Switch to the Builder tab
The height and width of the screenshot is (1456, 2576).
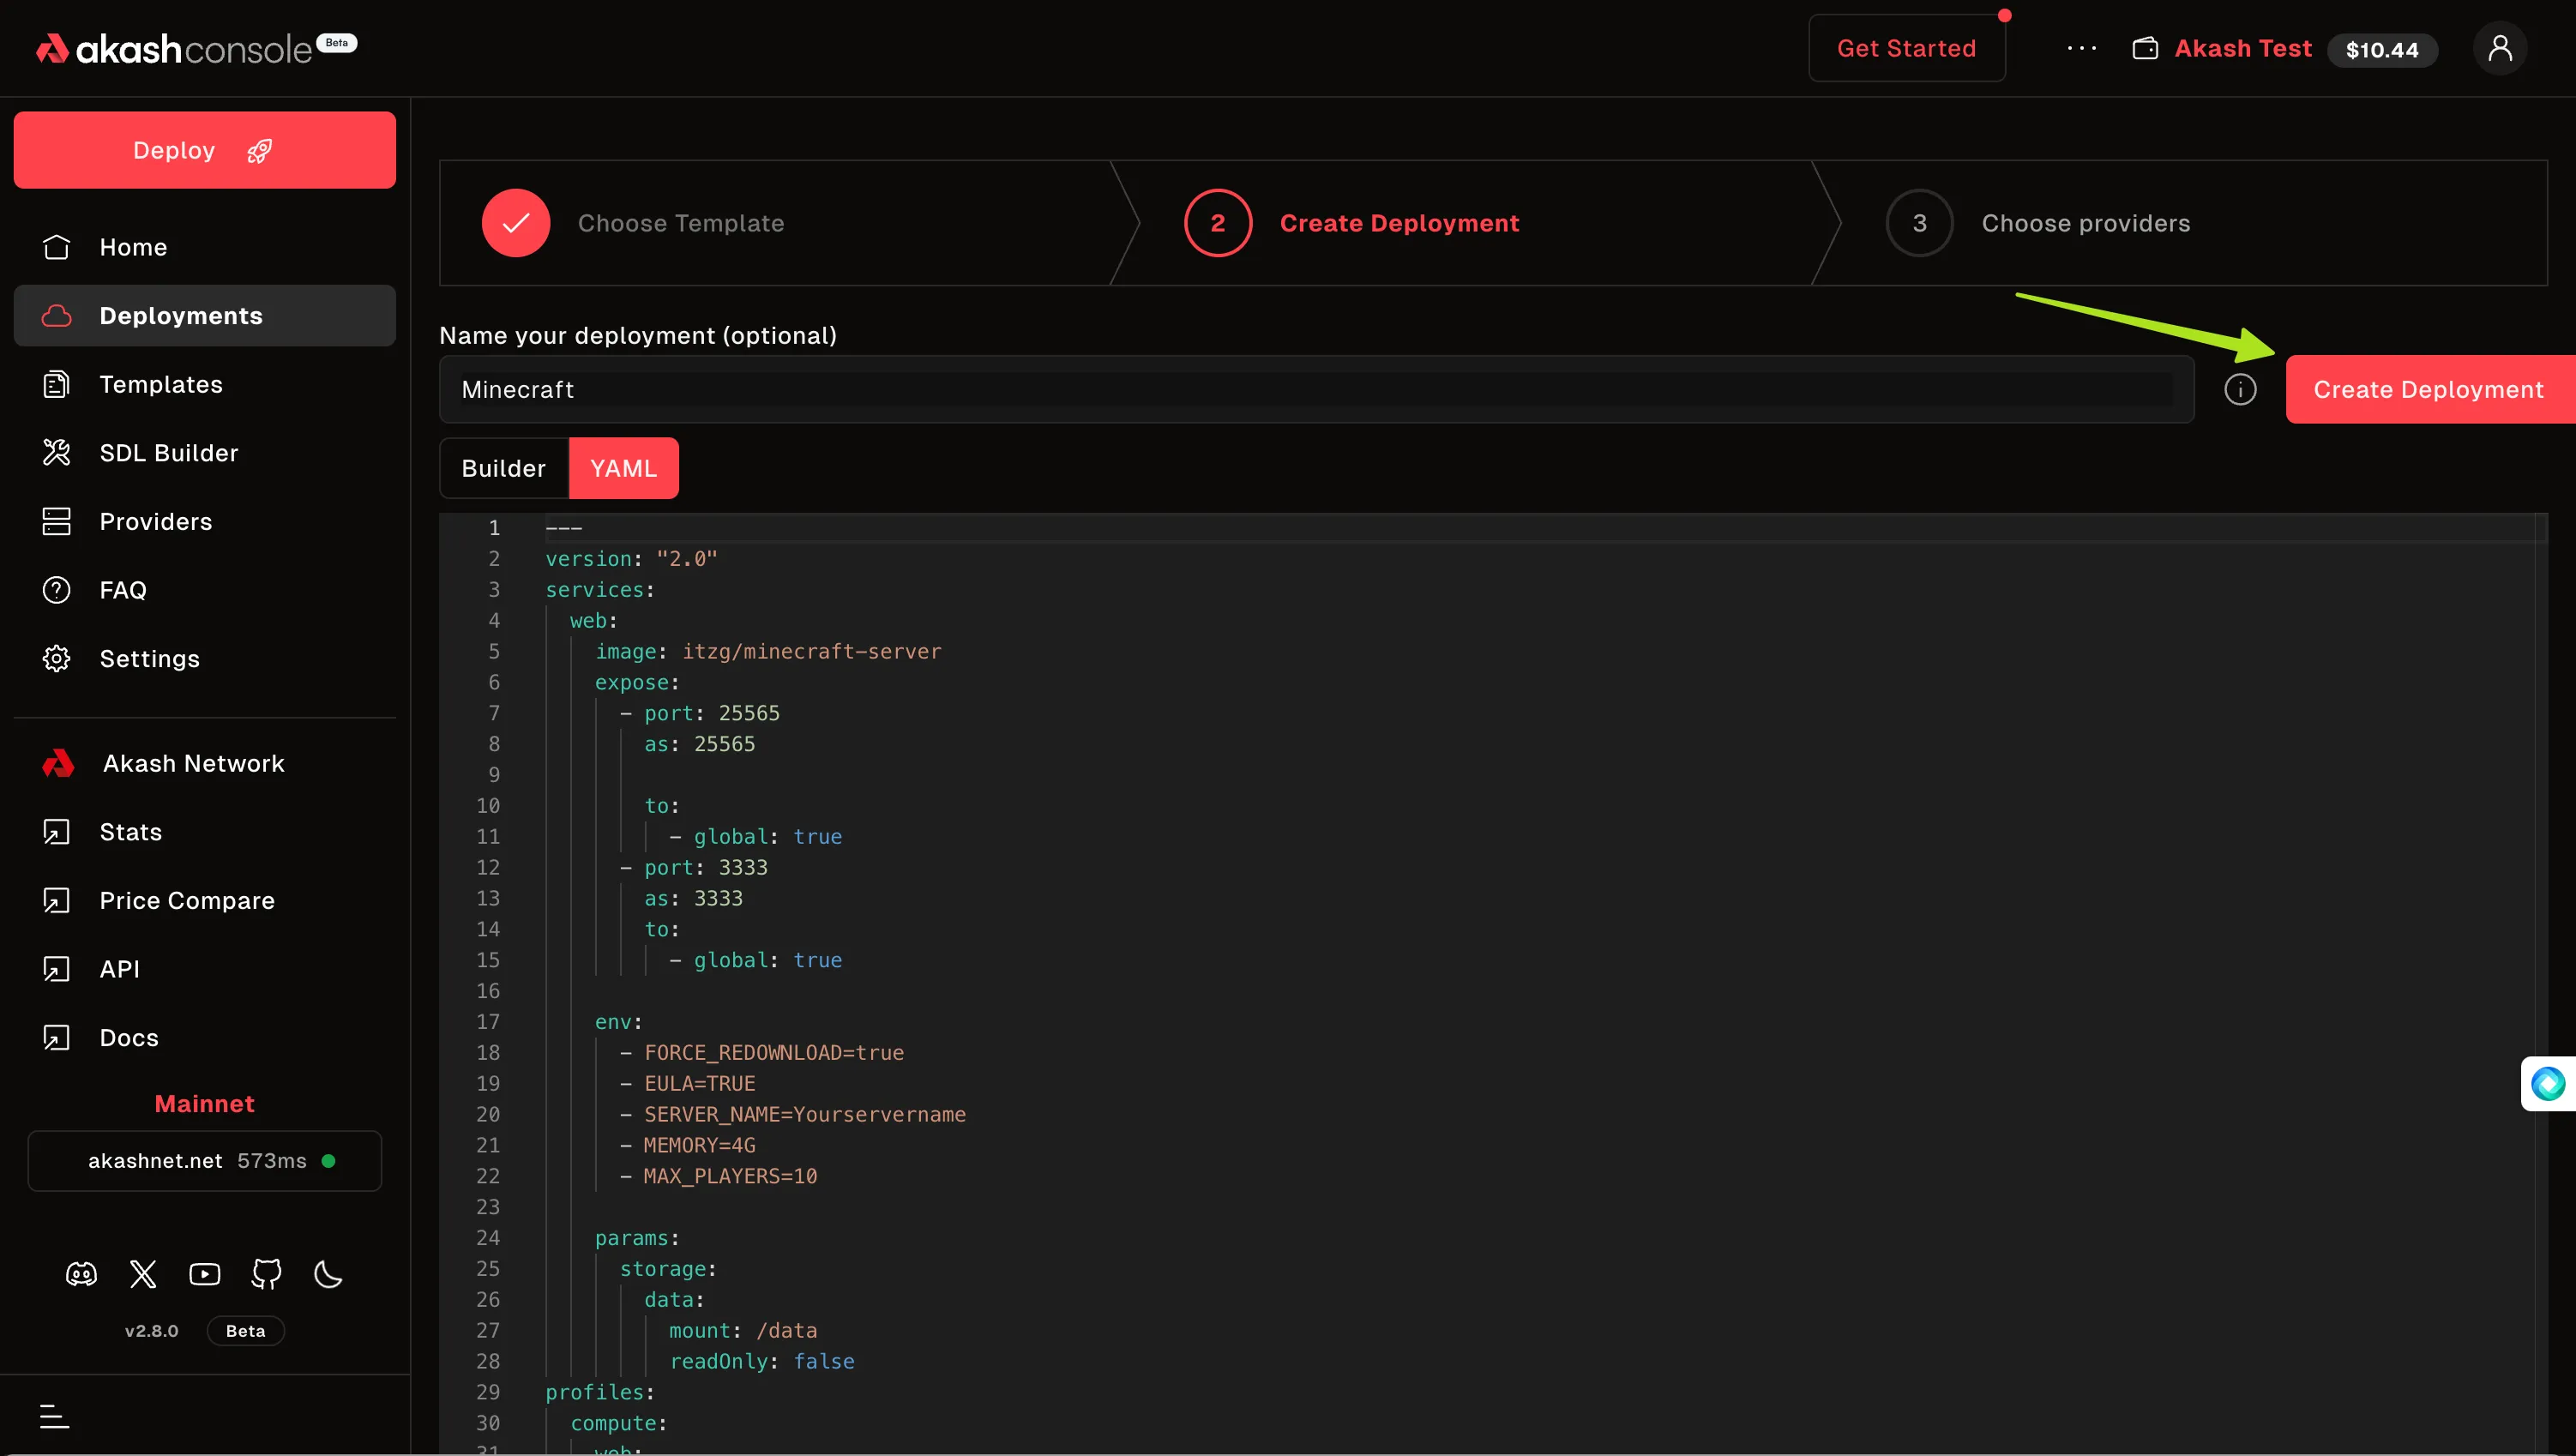504,468
